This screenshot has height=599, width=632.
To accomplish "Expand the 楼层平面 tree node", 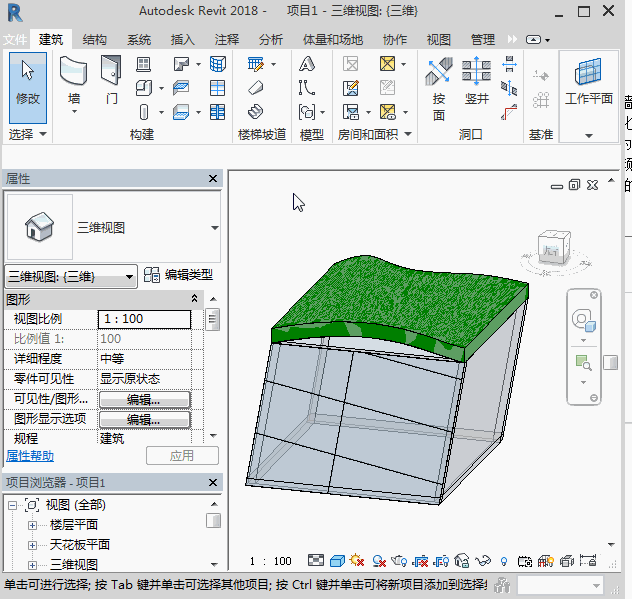I will pos(32,525).
